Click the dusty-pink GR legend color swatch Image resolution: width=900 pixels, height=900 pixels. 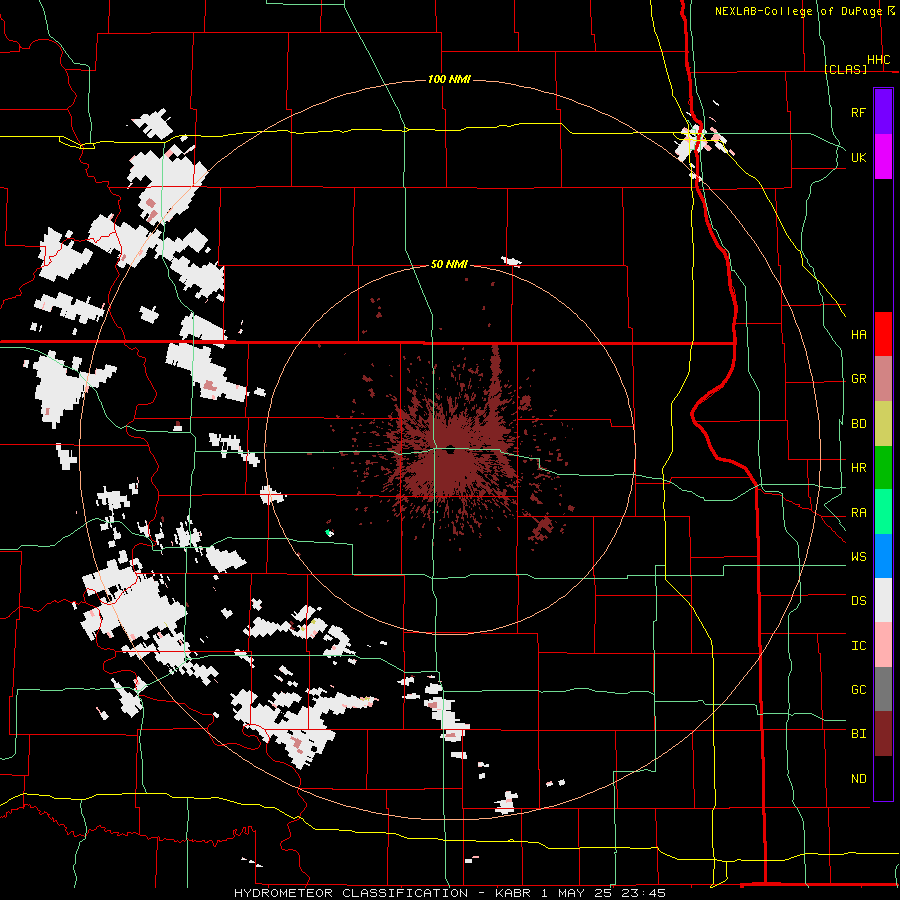pos(883,379)
